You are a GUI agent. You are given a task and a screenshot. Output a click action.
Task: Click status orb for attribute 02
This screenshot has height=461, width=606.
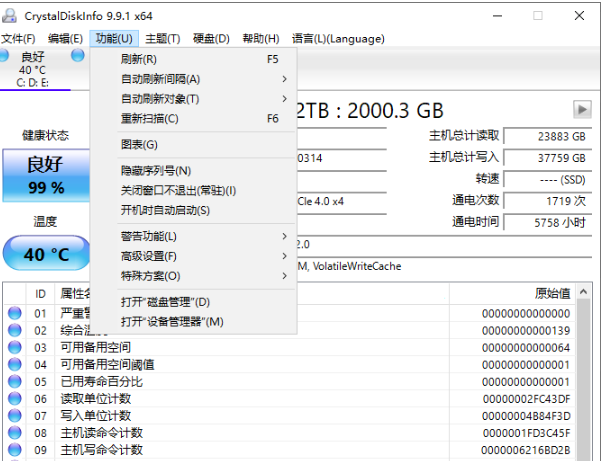[15, 330]
